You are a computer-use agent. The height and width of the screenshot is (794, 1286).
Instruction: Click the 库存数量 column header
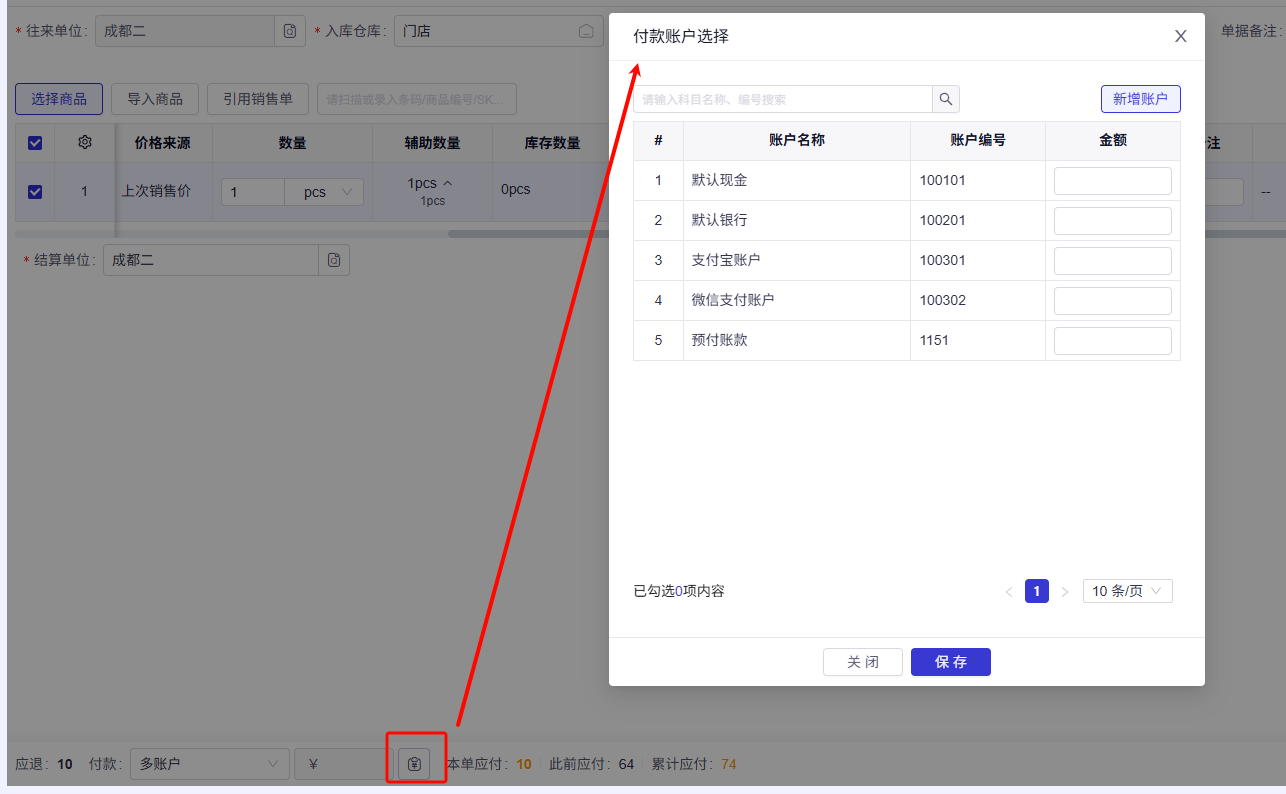coord(553,143)
